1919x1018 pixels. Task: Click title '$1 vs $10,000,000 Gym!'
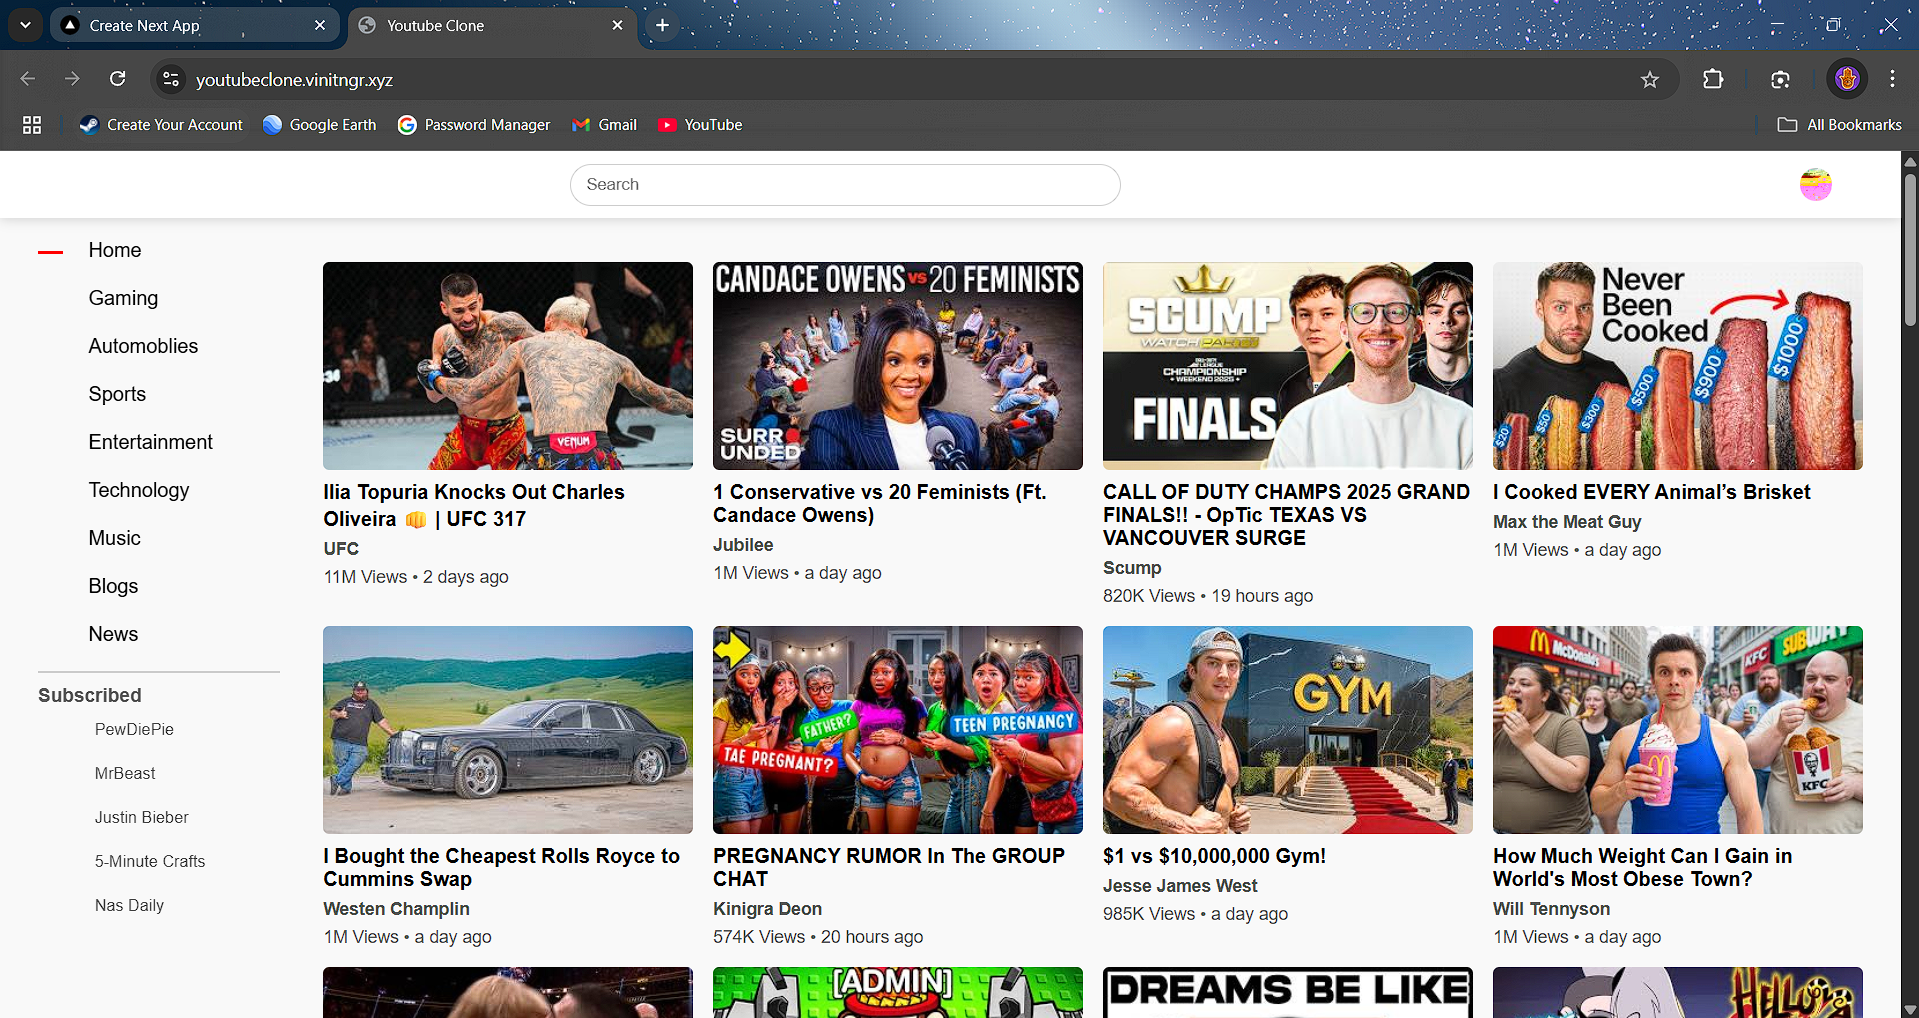(x=1215, y=856)
